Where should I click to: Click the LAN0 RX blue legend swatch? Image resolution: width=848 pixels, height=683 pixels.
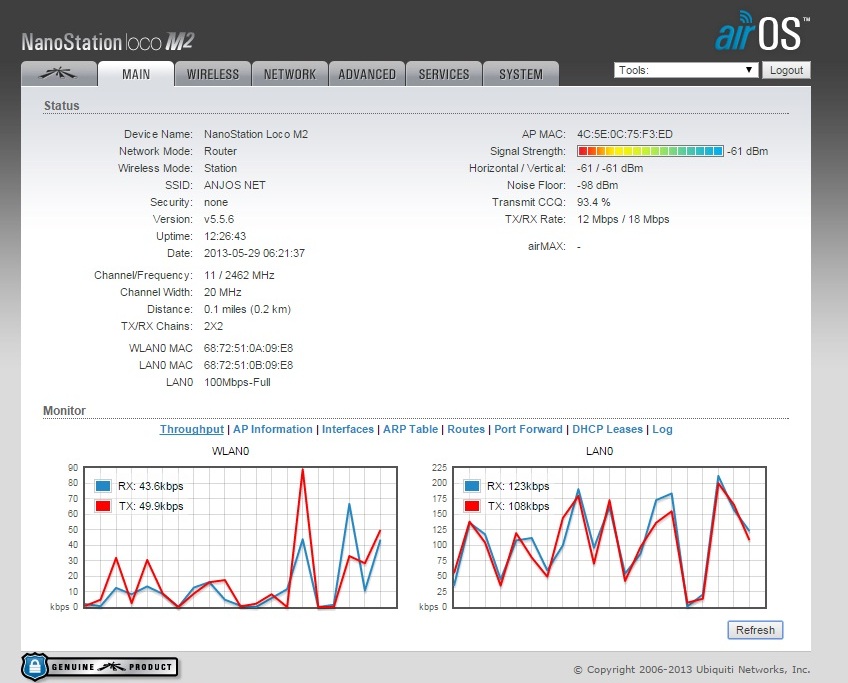click(472, 486)
